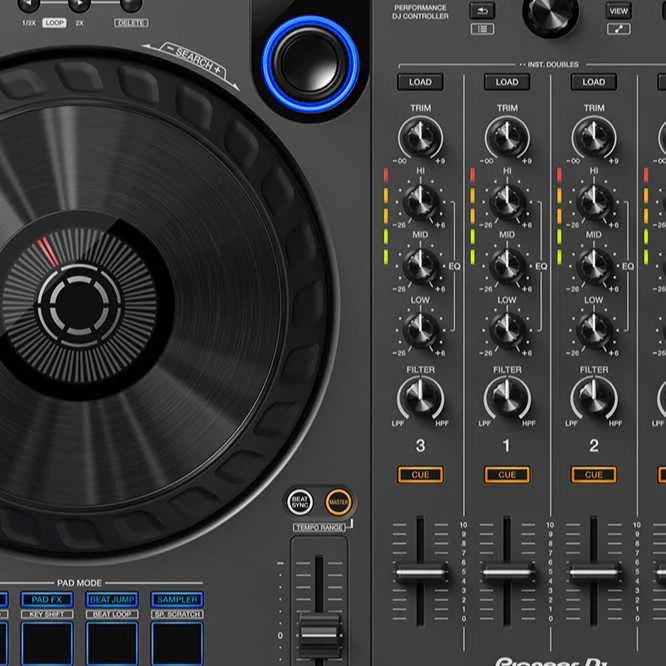The image size is (666, 666).
Task: Click the VIEW button
Action: (618, 11)
